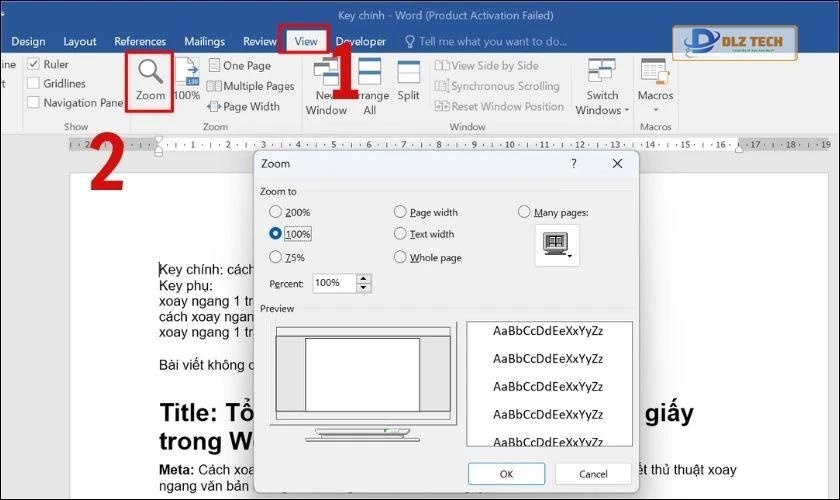Click the Percent input field
This screenshot has width=840, height=500.
334,283
